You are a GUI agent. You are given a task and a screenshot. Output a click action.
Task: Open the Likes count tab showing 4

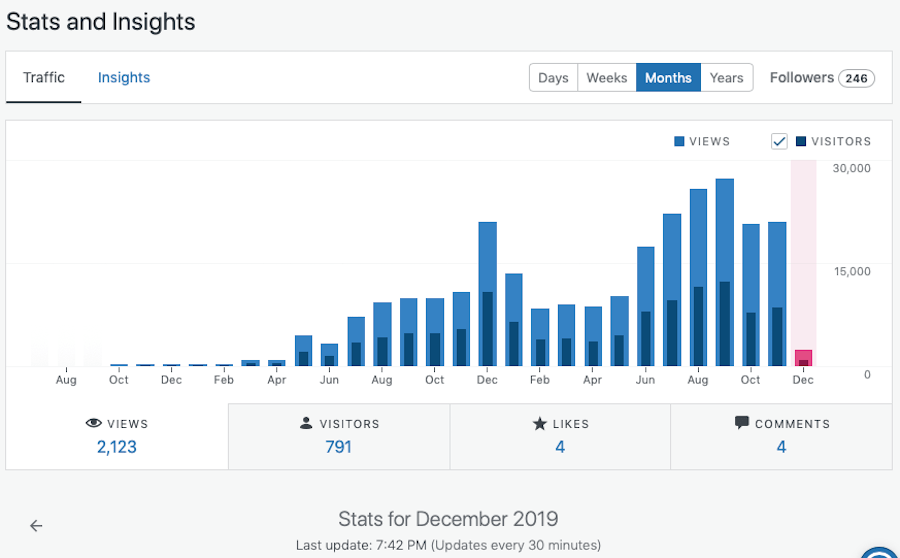(560, 437)
